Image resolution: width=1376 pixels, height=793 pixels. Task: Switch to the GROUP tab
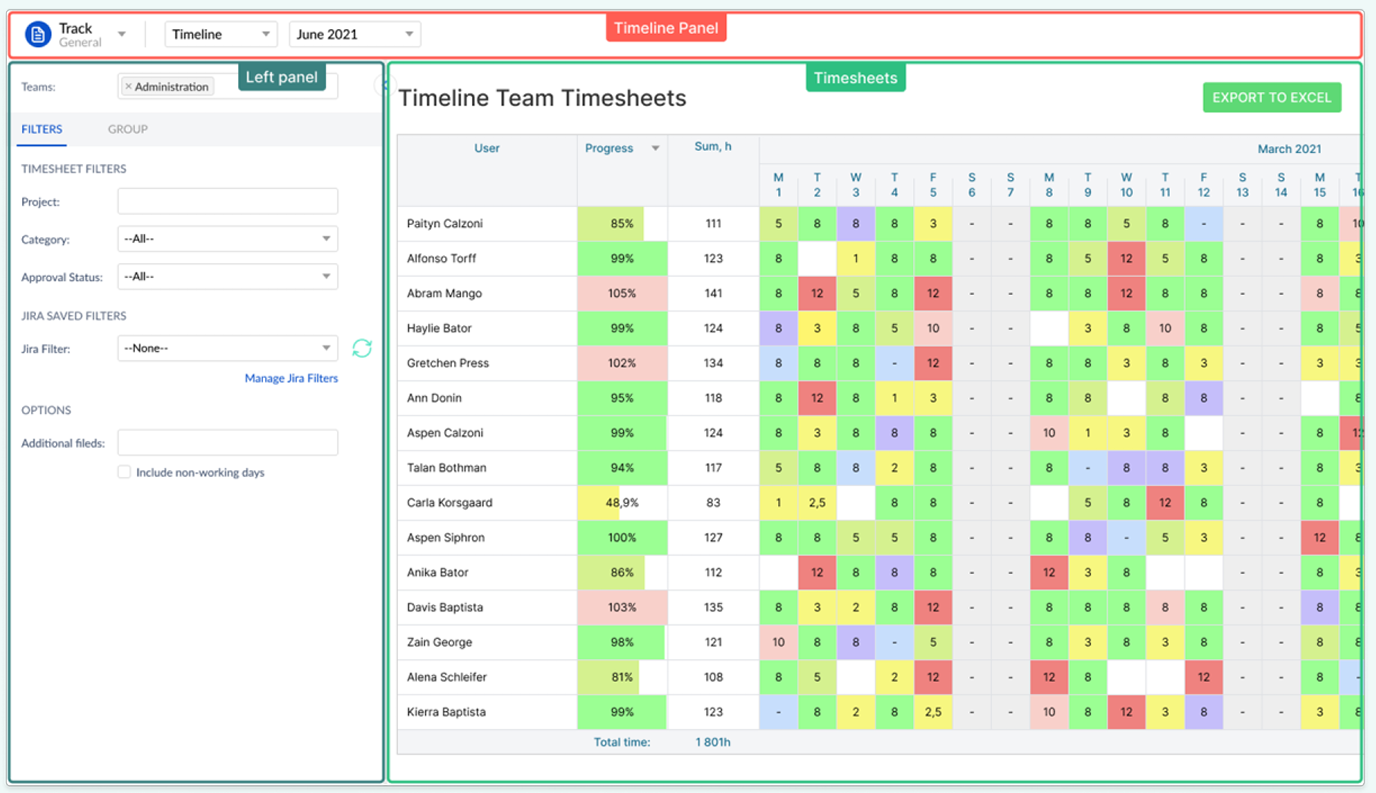128,129
